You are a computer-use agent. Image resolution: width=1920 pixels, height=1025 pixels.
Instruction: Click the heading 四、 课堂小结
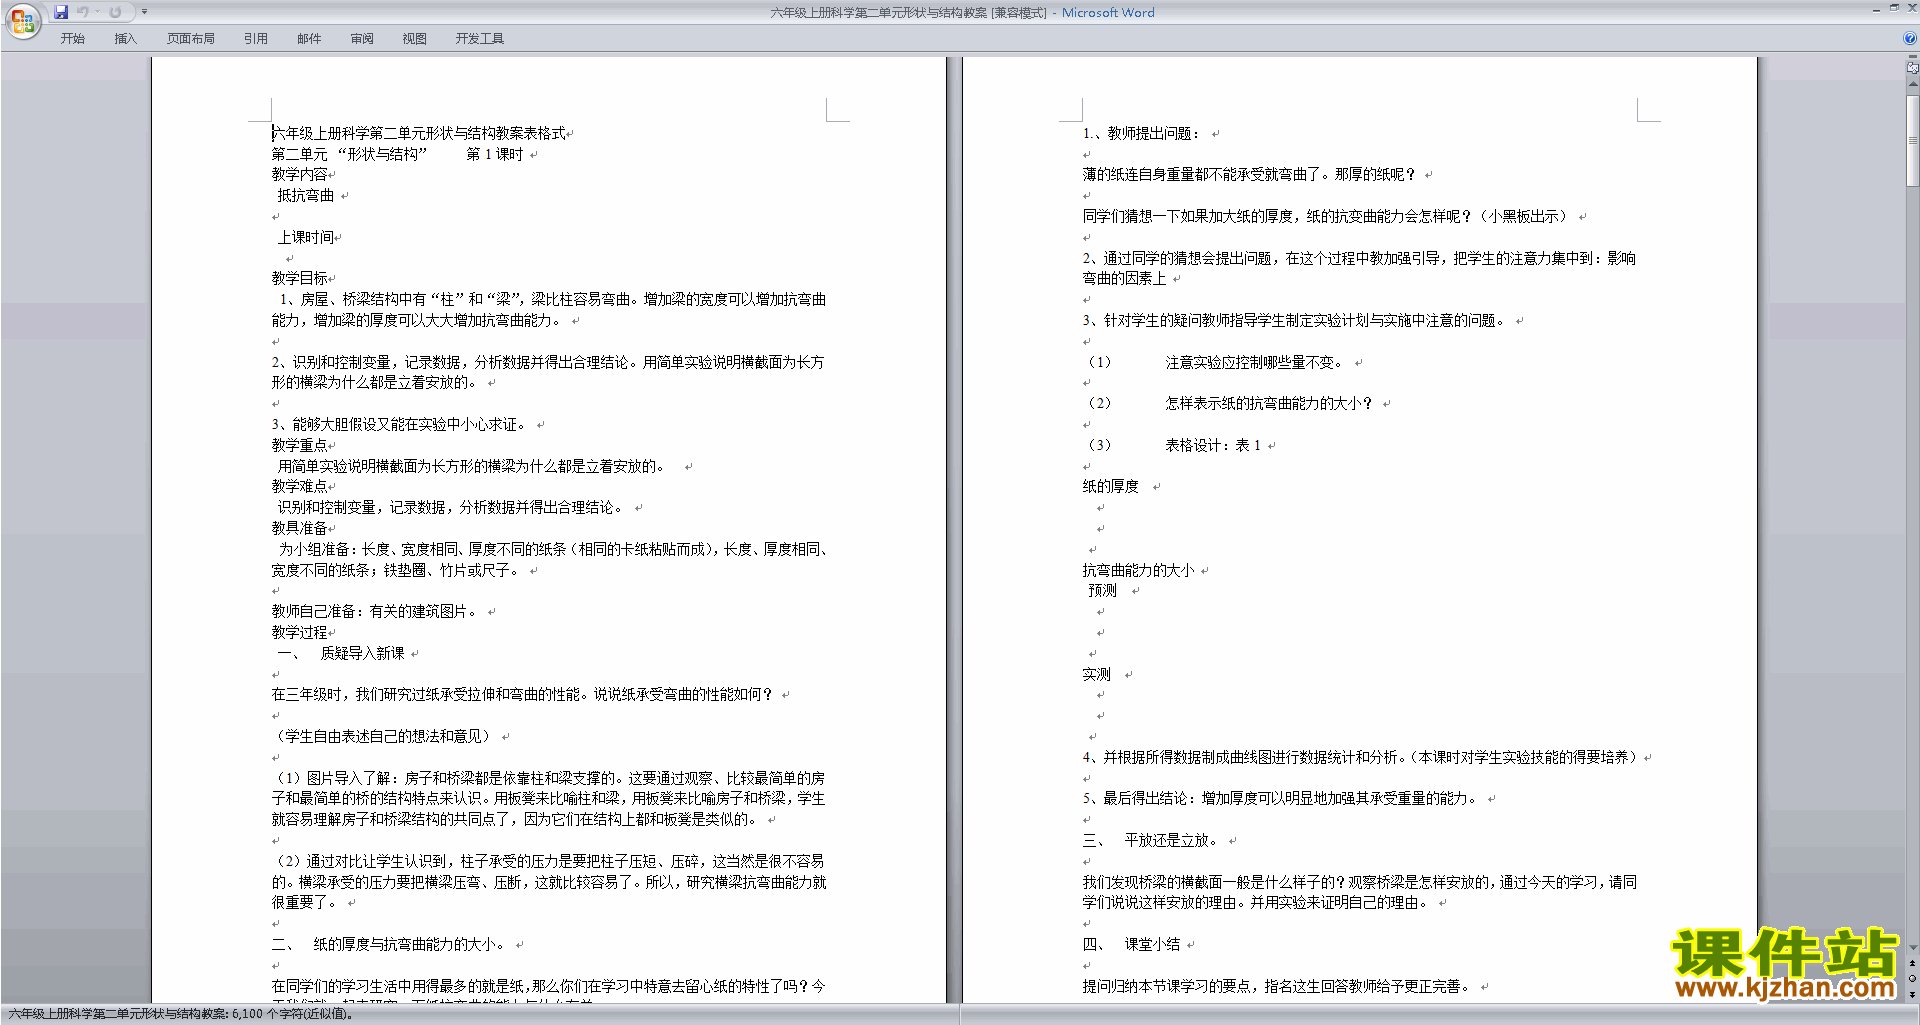(1131, 944)
